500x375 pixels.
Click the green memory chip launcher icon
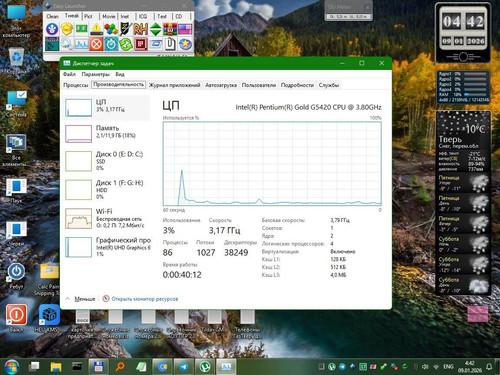82,30
